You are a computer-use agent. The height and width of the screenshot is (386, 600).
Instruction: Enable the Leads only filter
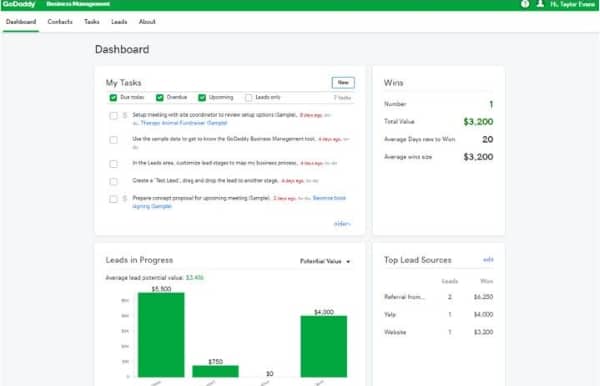pyautogui.click(x=249, y=98)
